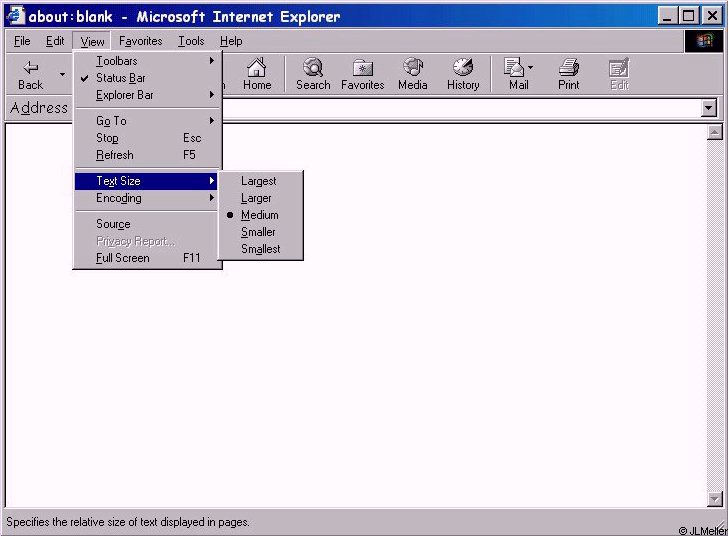Image resolution: width=728 pixels, height=536 pixels.
Task: Click the Edit toolbar icon
Action: (x=619, y=68)
